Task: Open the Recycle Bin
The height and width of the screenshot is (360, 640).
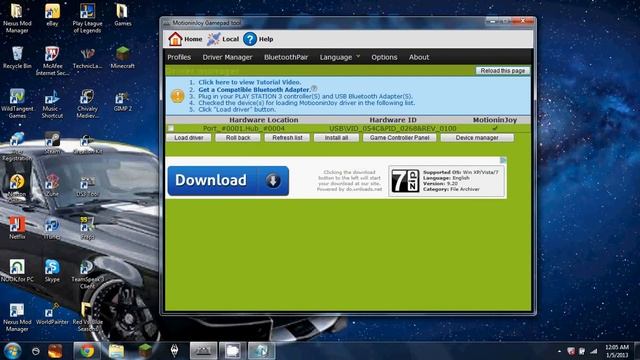Action: pos(17,57)
